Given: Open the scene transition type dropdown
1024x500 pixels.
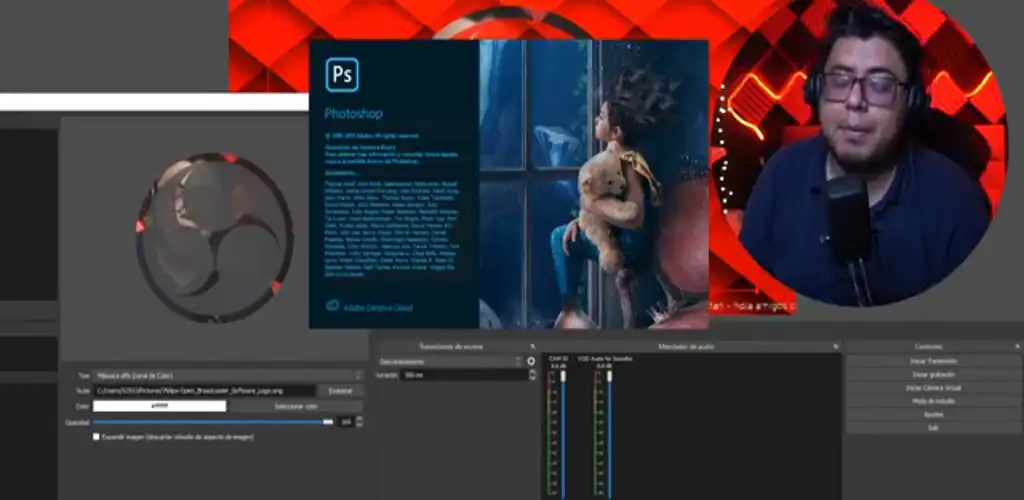Looking at the screenshot, I should pyautogui.click(x=449, y=361).
